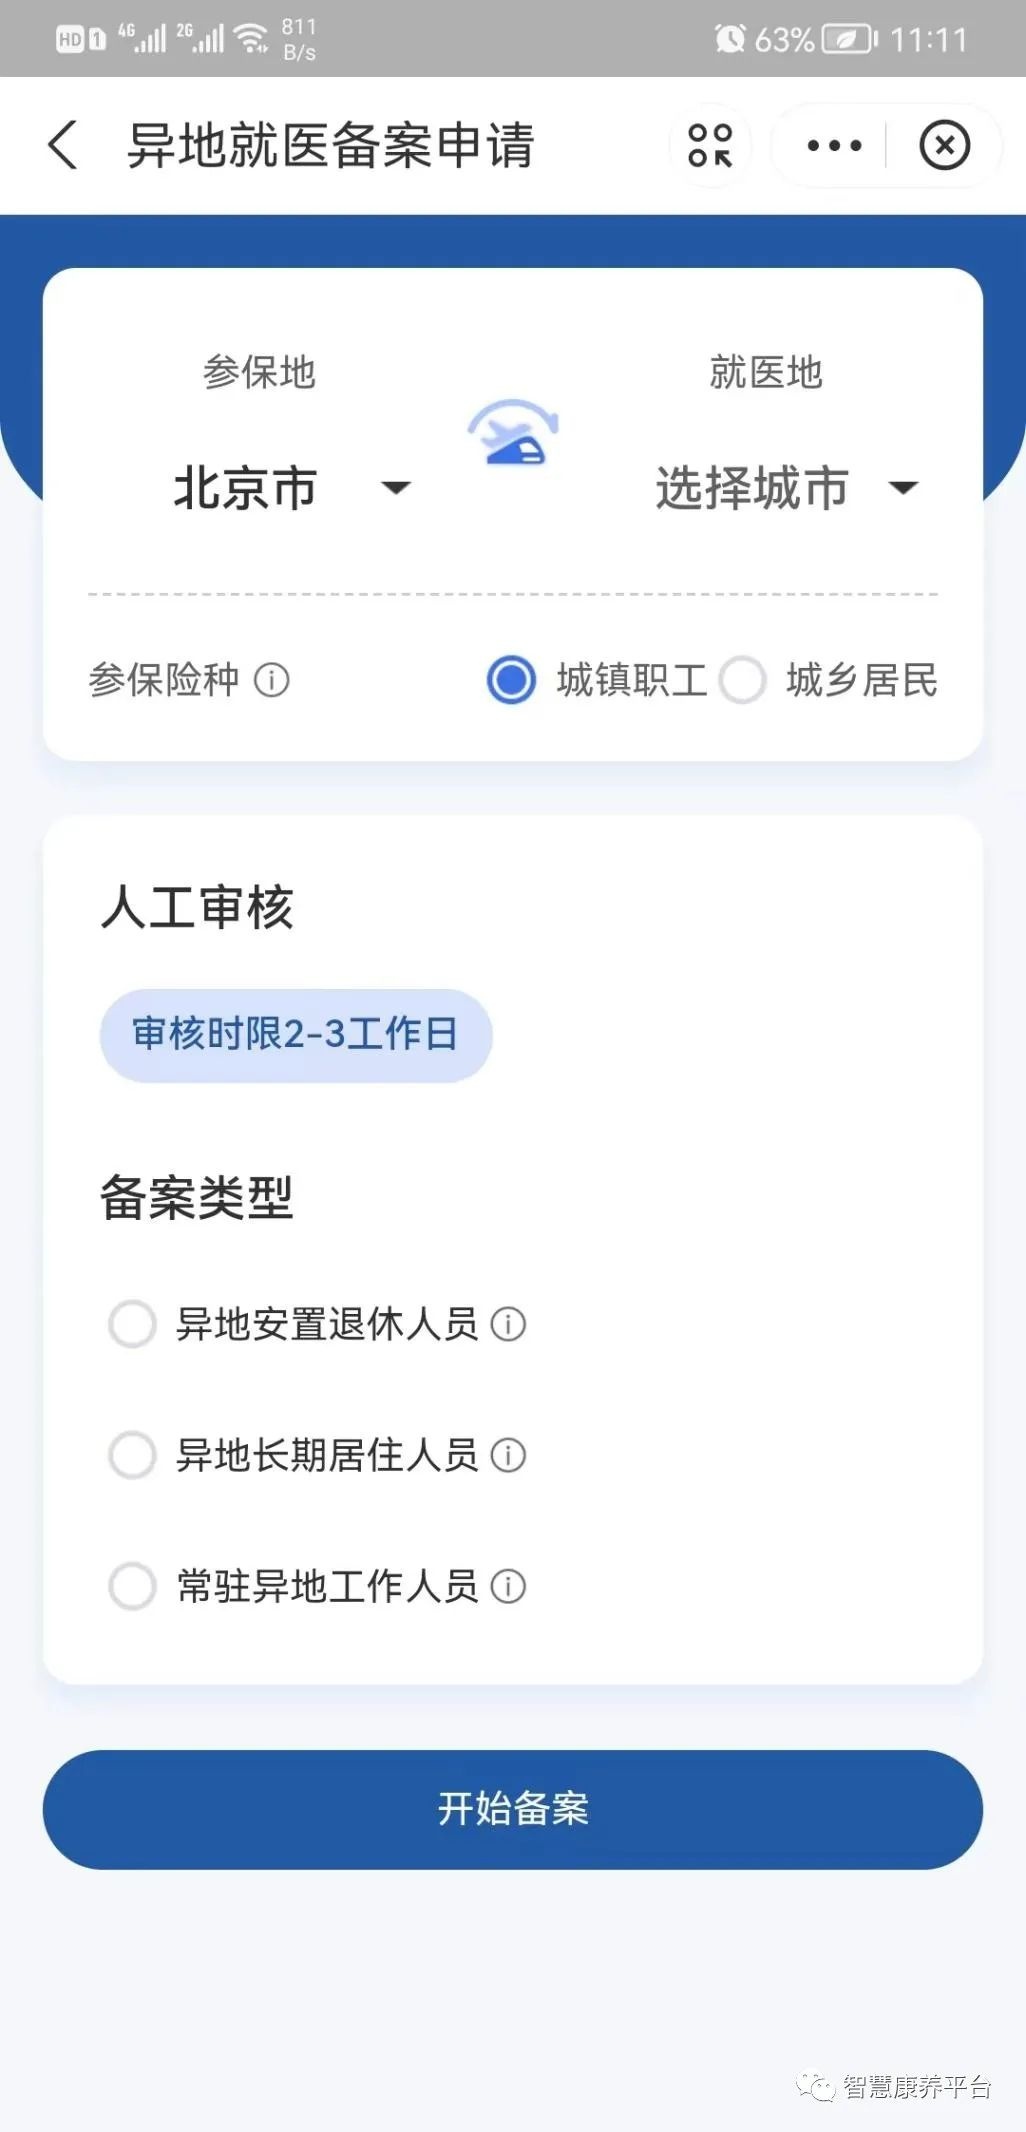Tap the airplane icon between the cities

513,433
